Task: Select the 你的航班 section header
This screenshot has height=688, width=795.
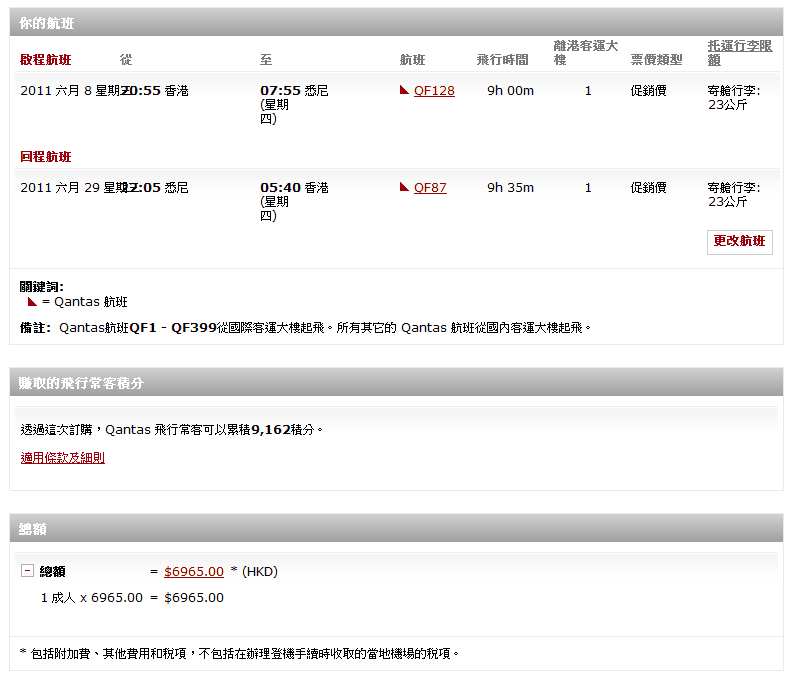Action: tap(46, 23)
